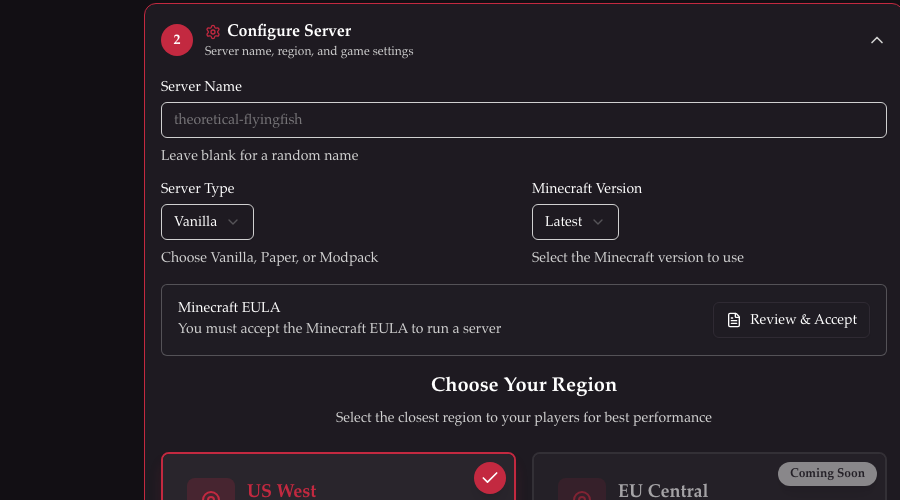Click the EU Central region target icon

point(581,493)
